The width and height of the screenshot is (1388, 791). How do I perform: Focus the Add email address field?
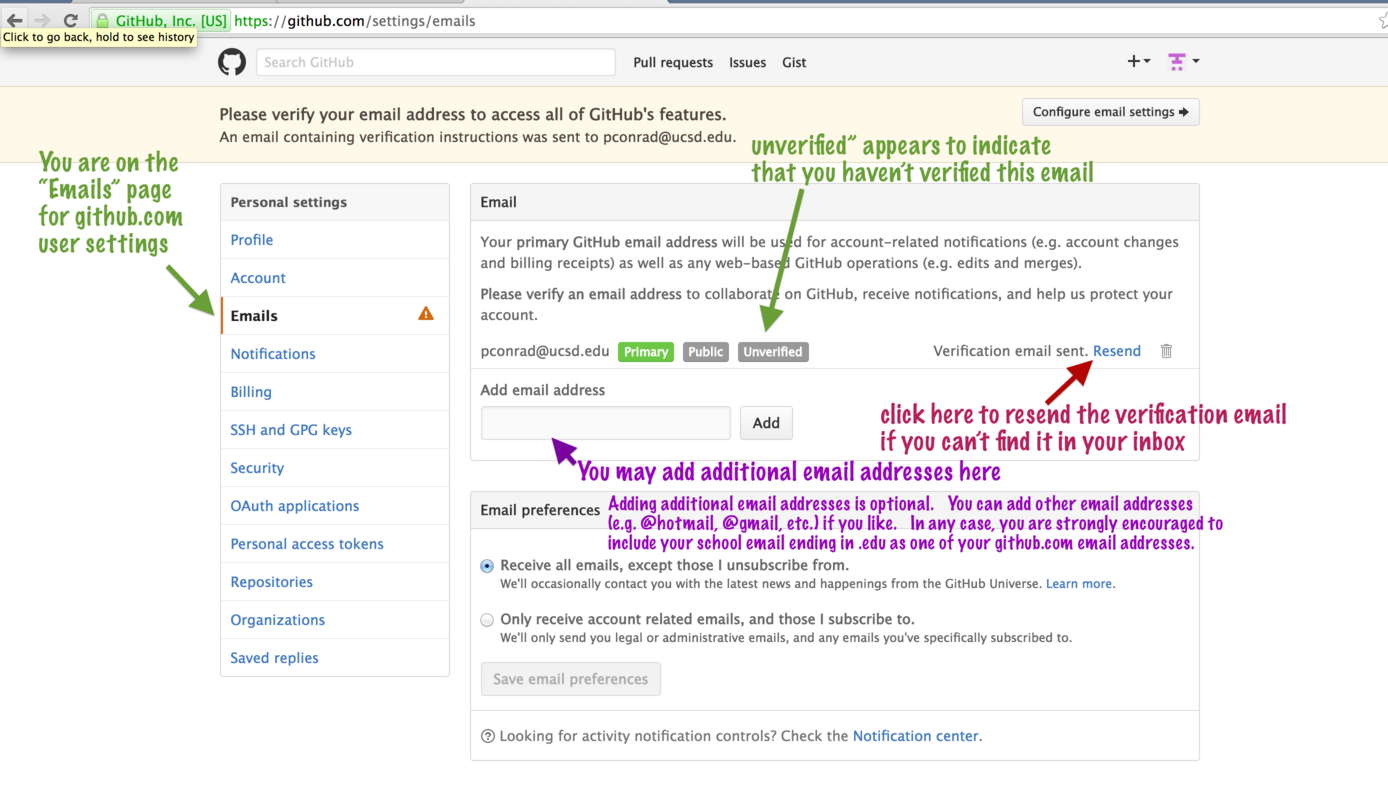pos(606,423)
